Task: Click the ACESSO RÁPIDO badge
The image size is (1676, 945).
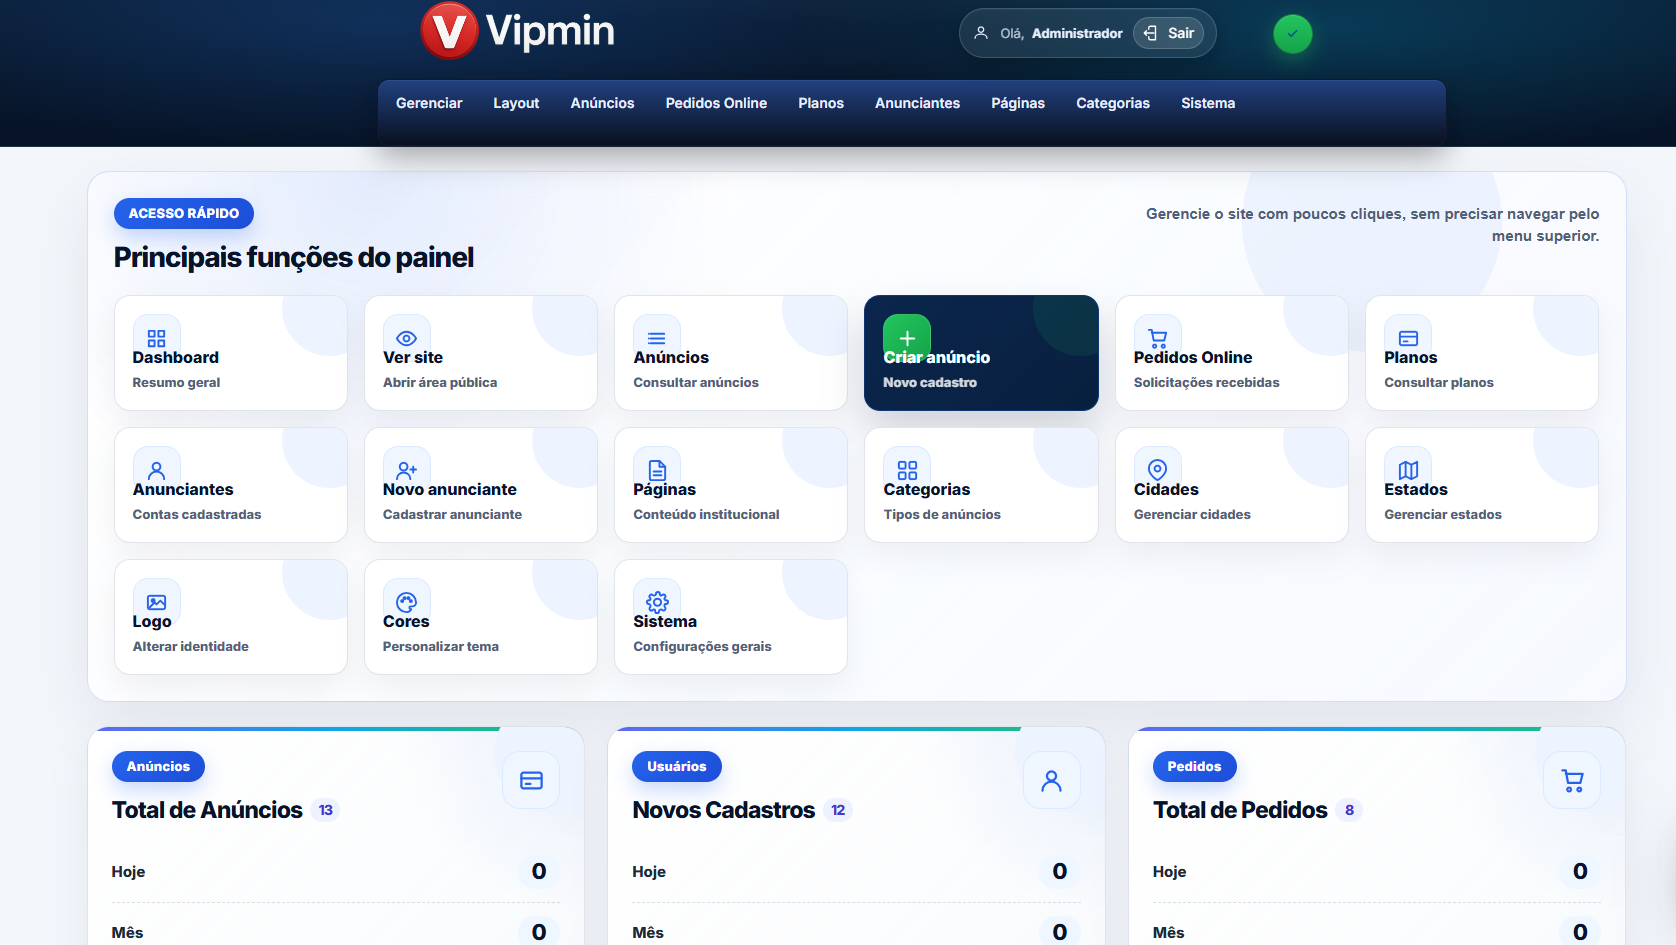Action: pos(184,213)
